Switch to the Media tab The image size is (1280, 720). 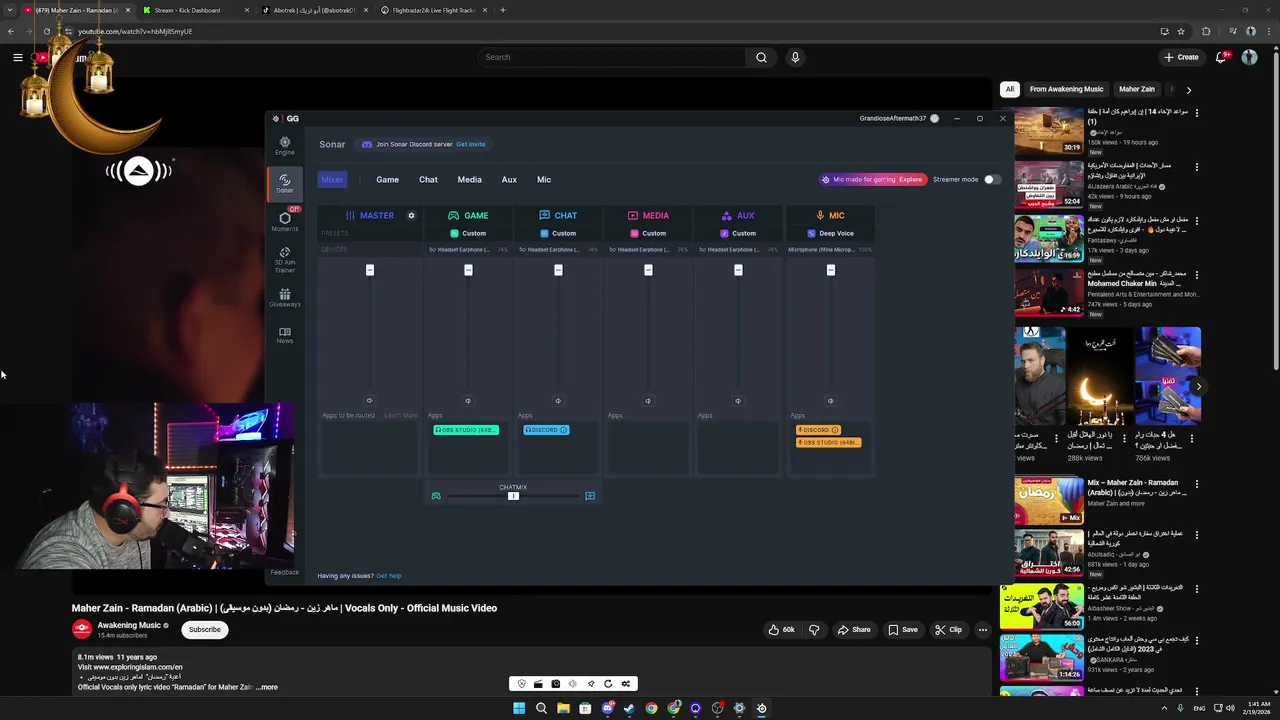[469, 180]
